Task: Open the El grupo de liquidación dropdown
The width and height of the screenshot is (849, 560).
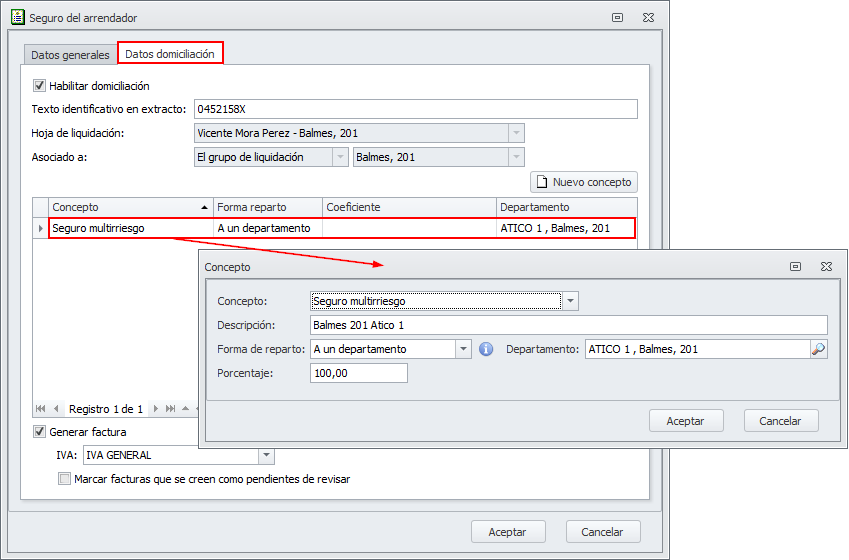Action: [340, 157]
